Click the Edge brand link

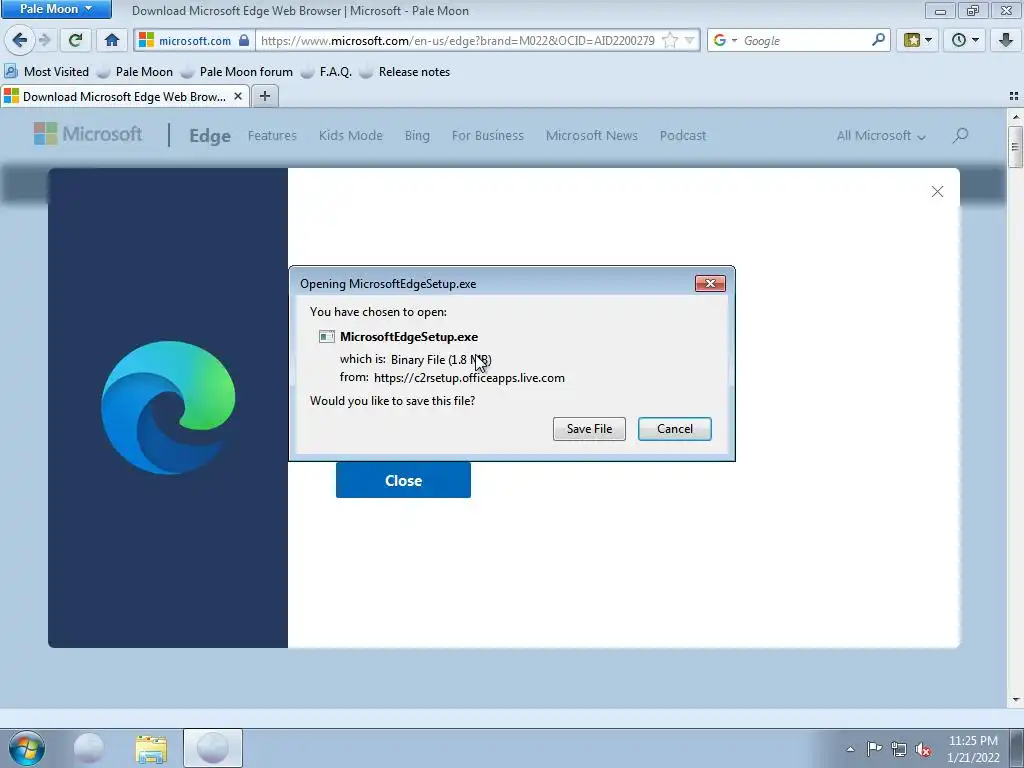pos(210,135)
